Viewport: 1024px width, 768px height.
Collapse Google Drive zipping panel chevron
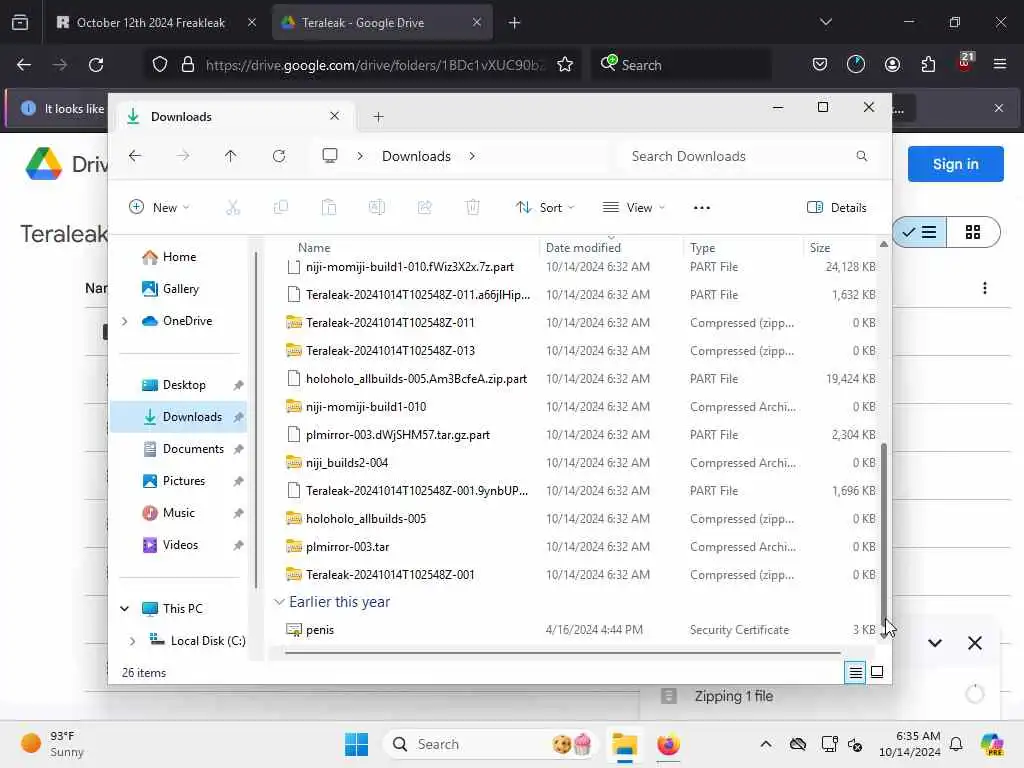pyautogui.click(x=935, y=643)
